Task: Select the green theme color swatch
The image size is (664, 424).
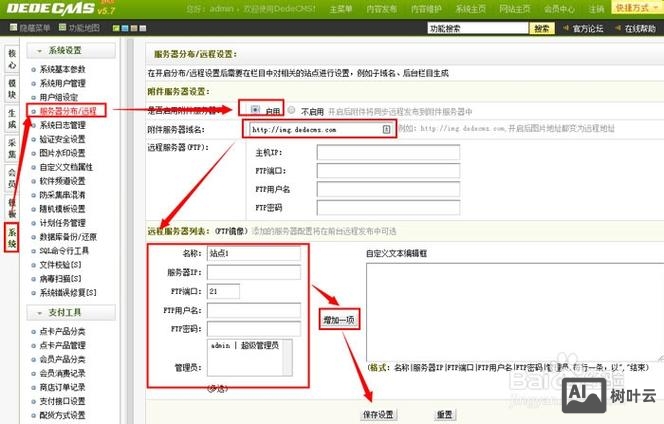Action: point(116,28)
